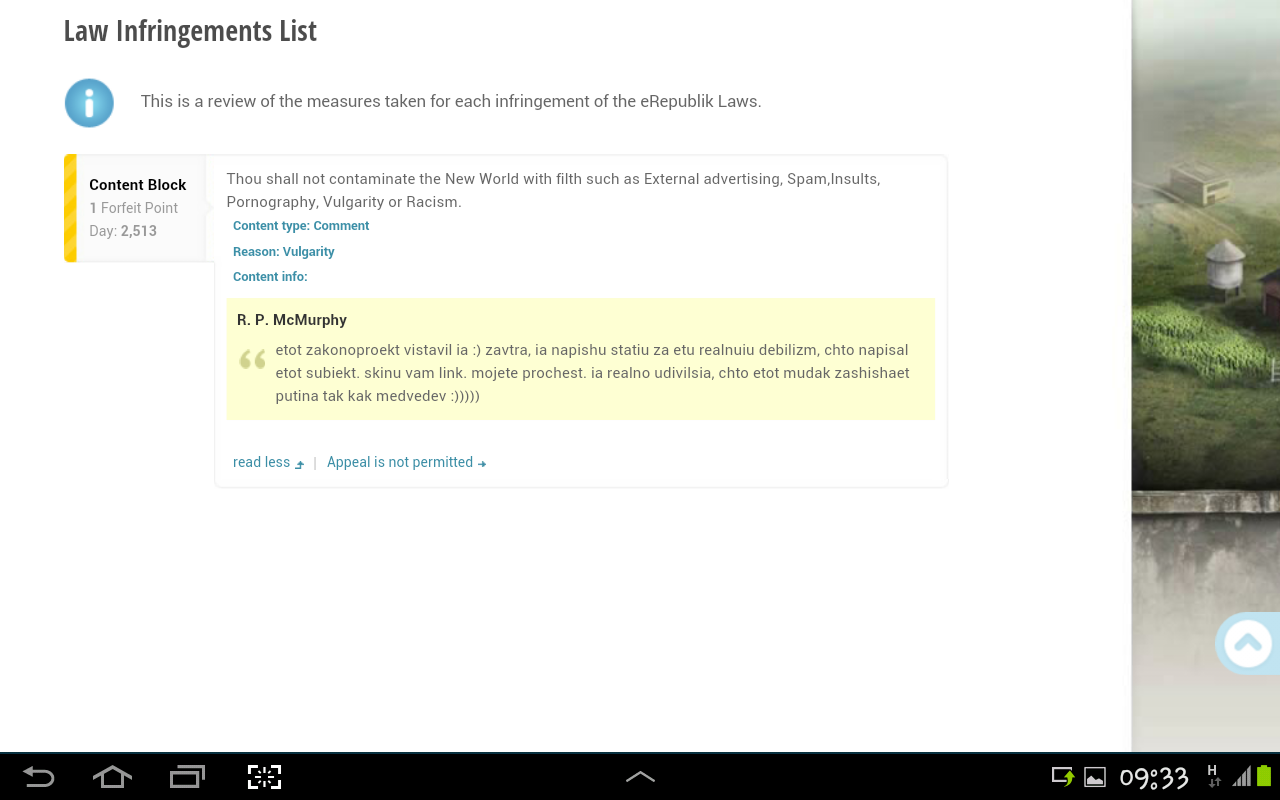Tap the quotation mark icon in comment box
Viewport: 1280px width, 800px height.
tap(252, 359)
